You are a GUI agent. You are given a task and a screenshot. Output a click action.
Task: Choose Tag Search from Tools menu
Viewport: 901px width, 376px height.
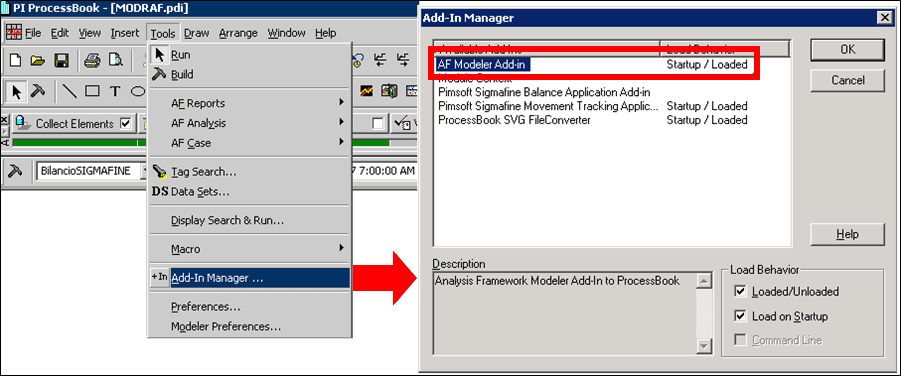click(x=249, y=172)
